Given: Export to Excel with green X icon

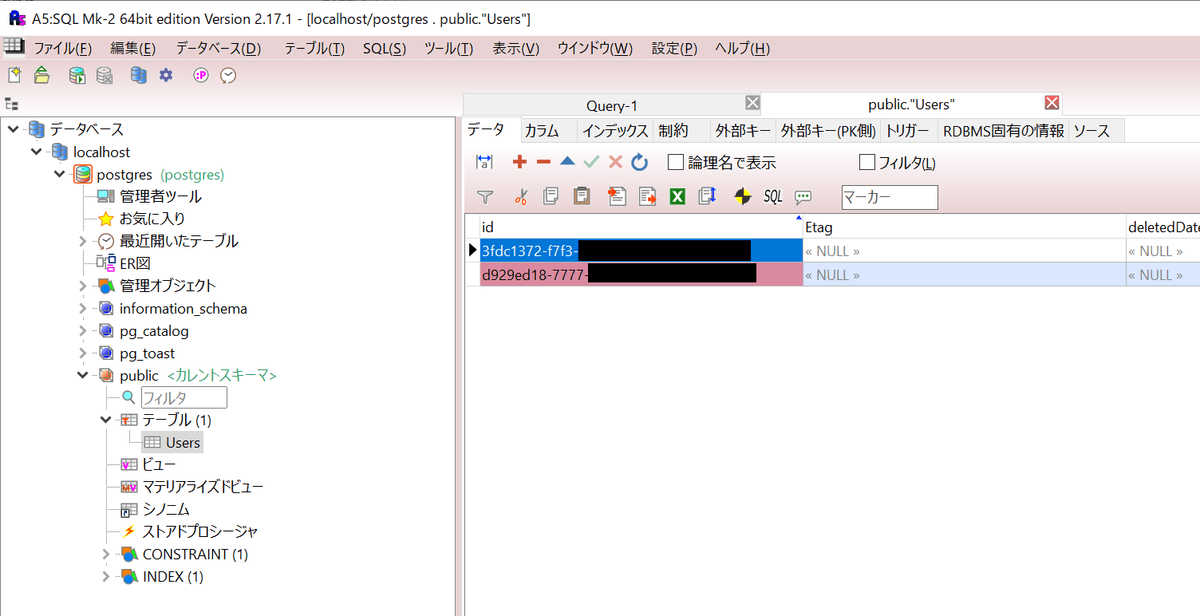Looking at the screenshot, I should (x=677, y=197).
